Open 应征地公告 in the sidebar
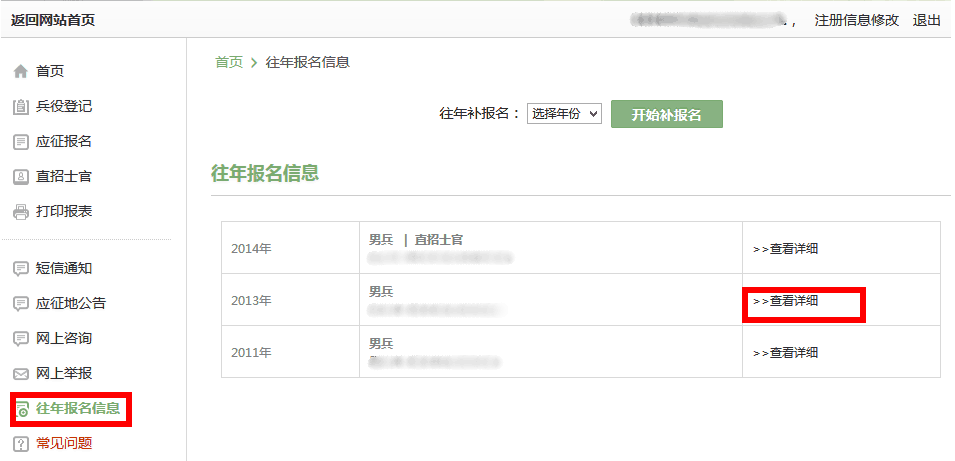The width and height of the screenshot is (955, 461). (71, 303)
